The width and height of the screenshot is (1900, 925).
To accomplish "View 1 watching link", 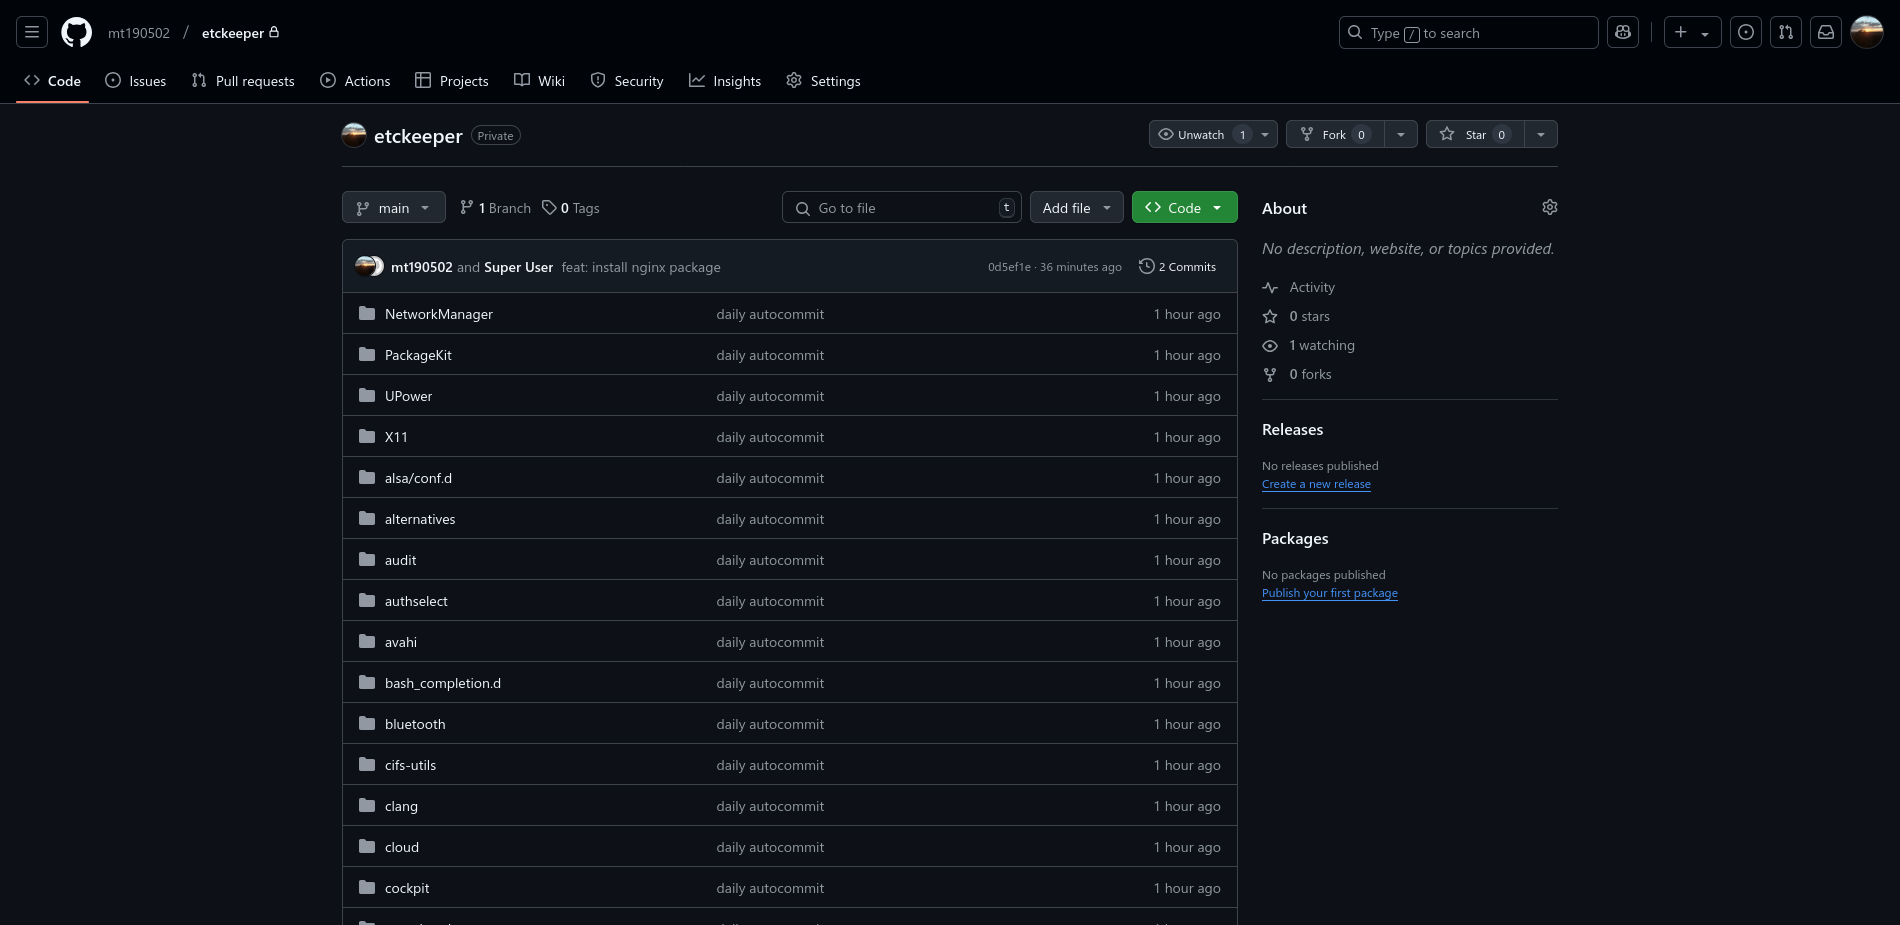I will 1309,345.
